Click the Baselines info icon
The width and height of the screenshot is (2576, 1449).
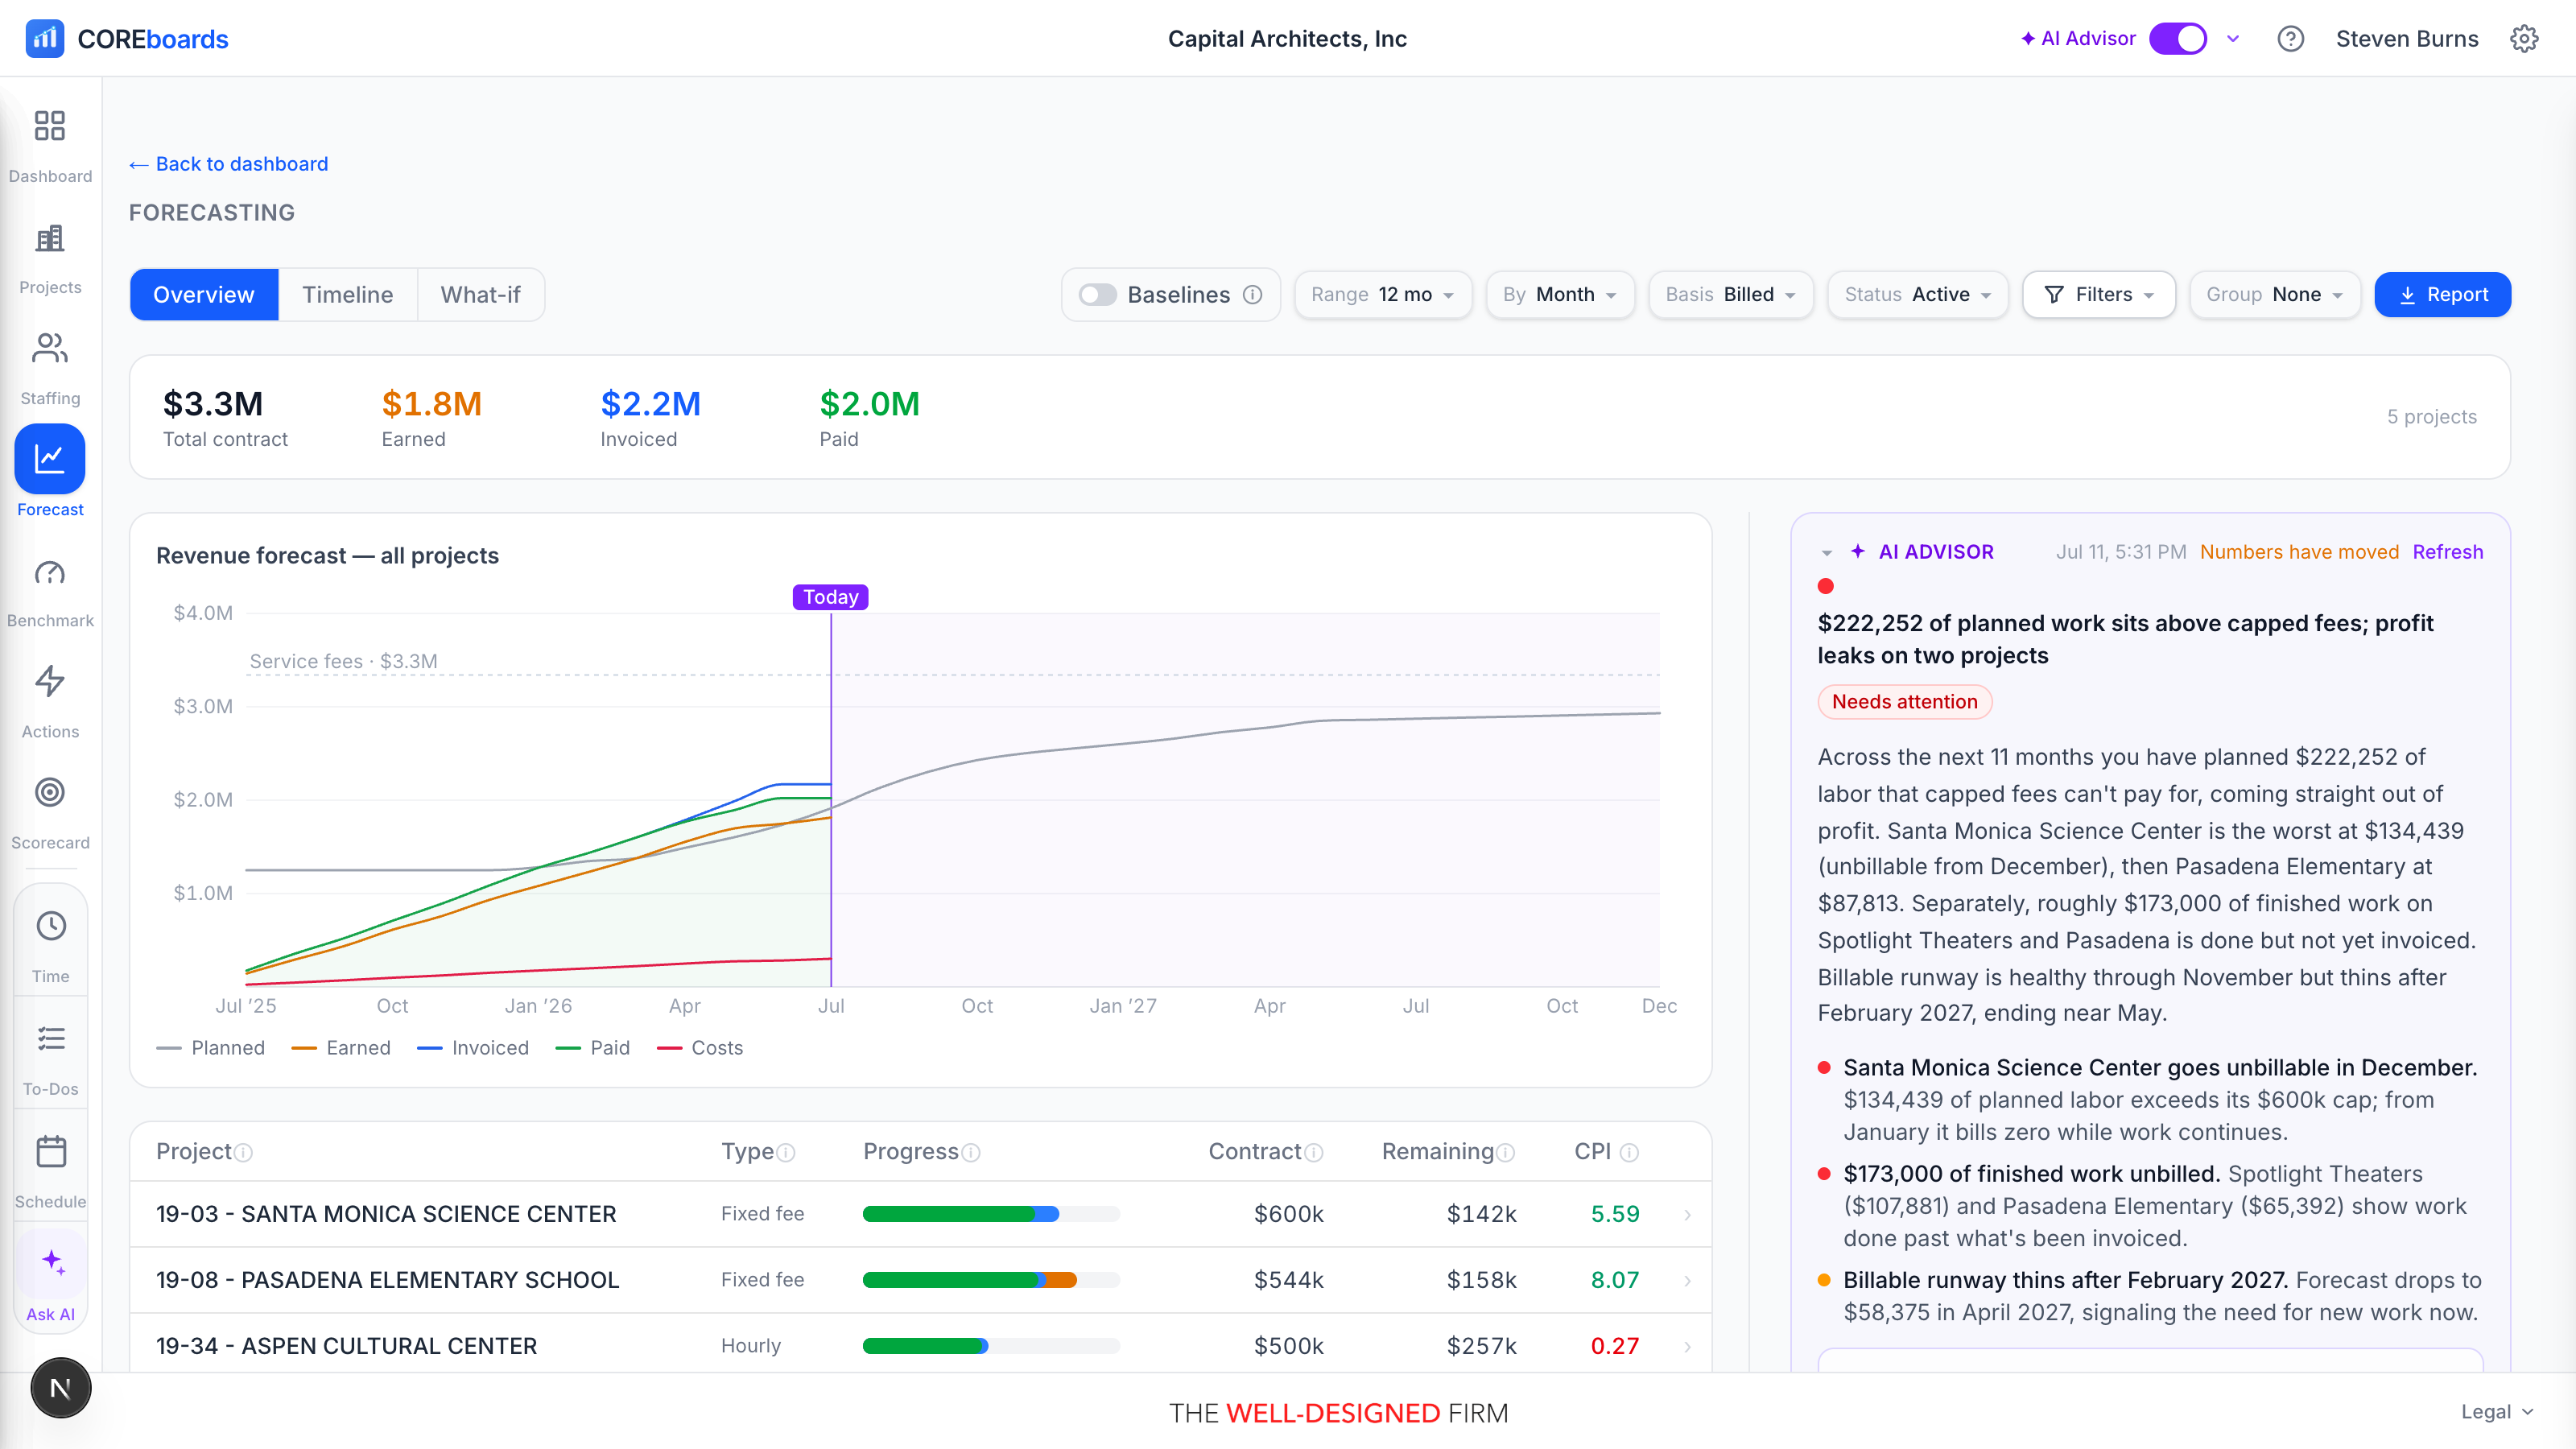[1253, 295]
